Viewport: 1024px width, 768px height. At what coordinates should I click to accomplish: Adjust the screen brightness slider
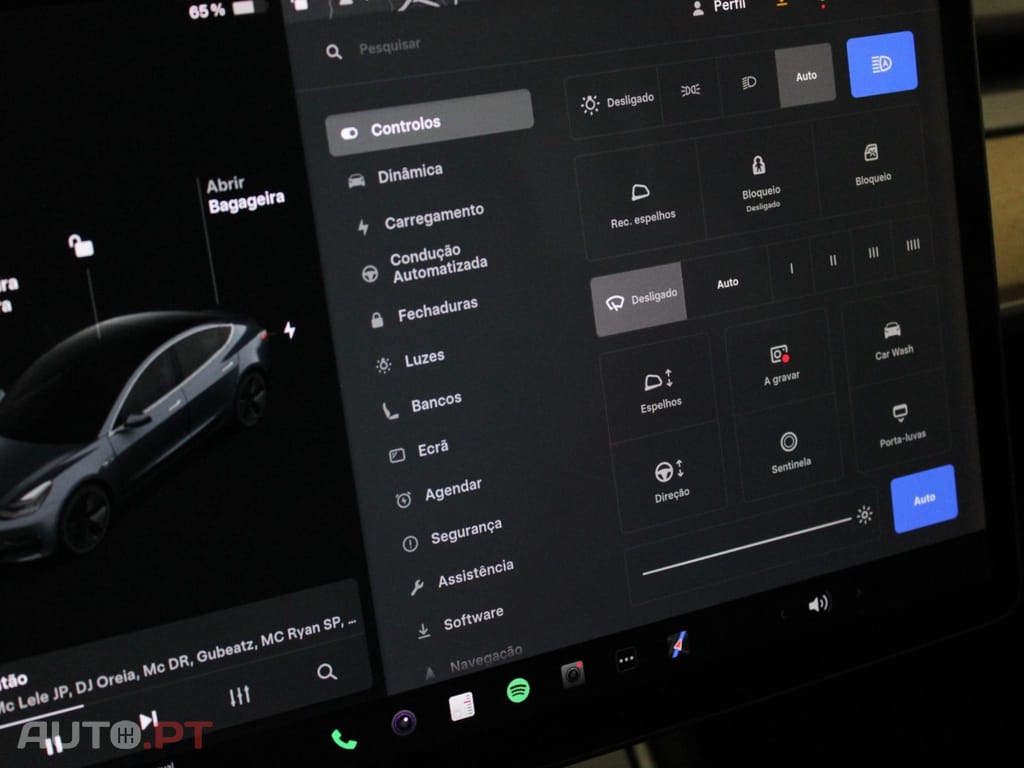click(x=746, y=546)
